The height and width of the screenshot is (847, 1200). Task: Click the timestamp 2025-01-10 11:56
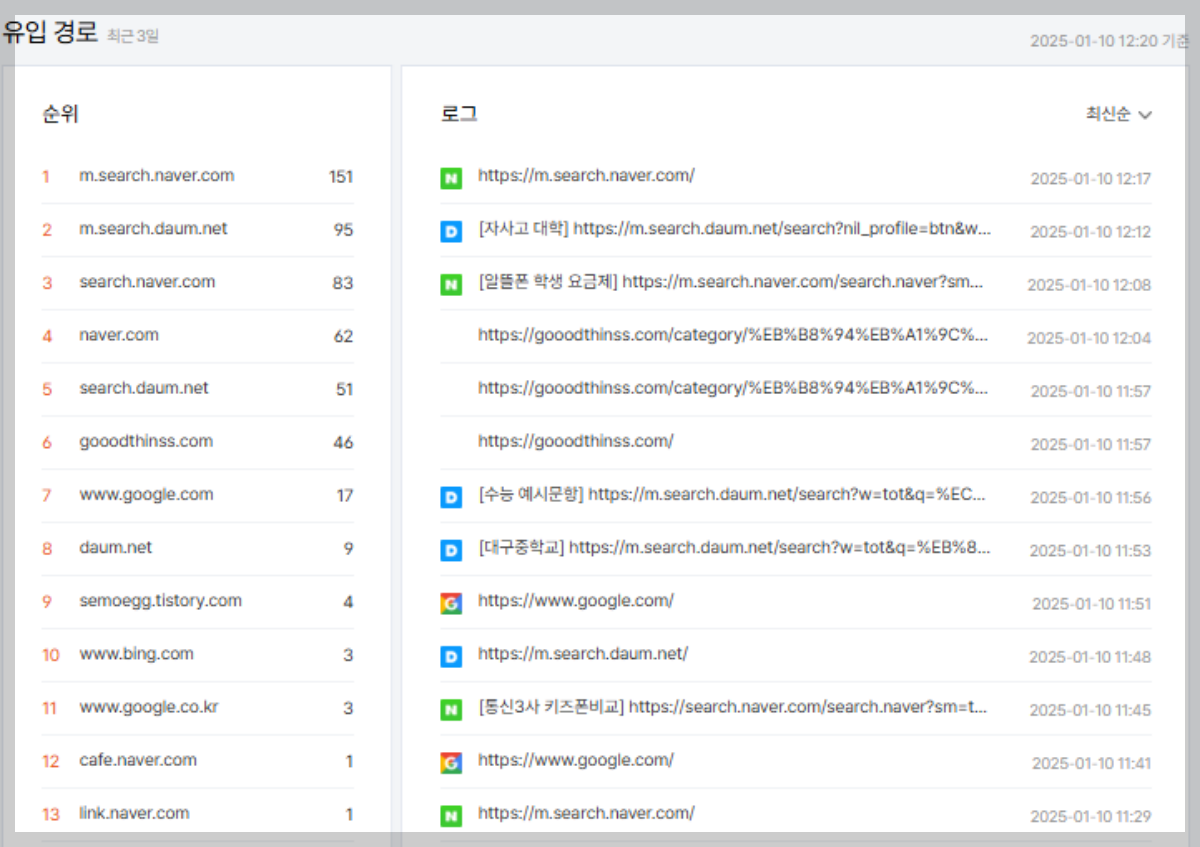(1091, 497)
